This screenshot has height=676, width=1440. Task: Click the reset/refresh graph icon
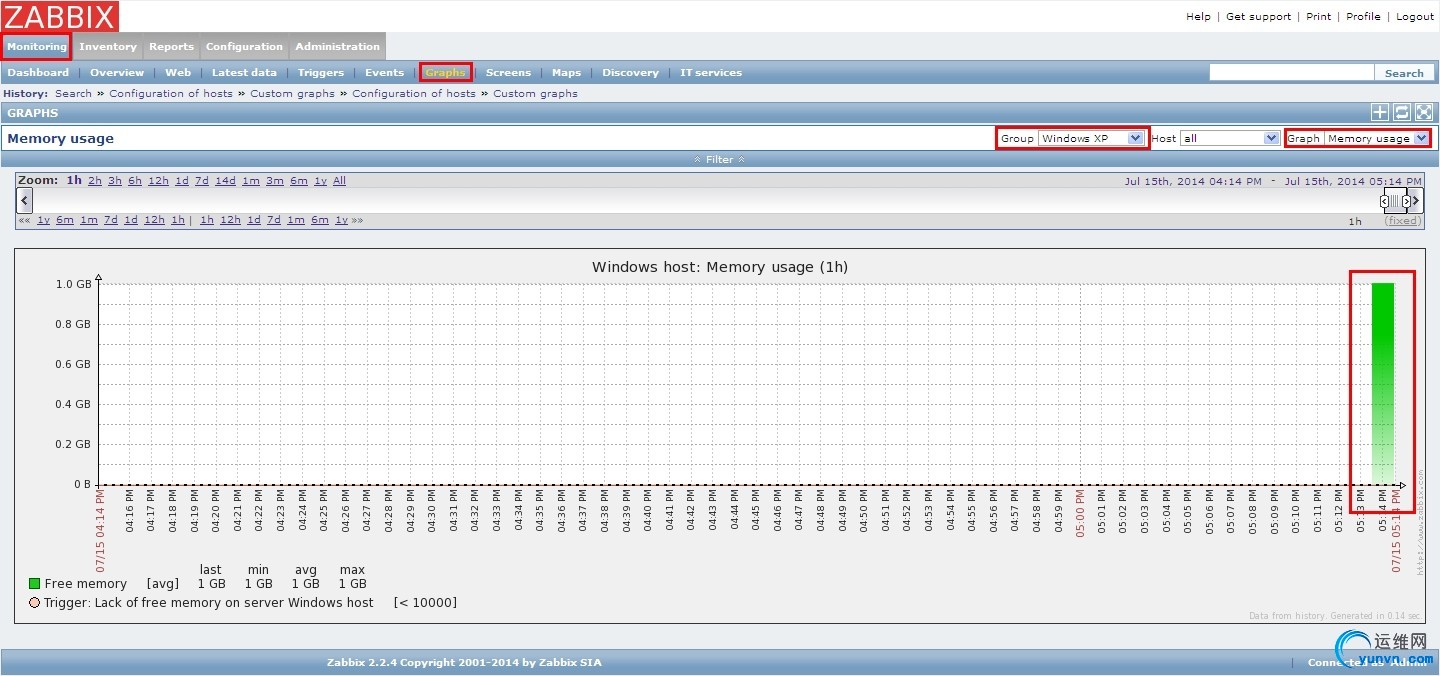(x=1402, y=112)
